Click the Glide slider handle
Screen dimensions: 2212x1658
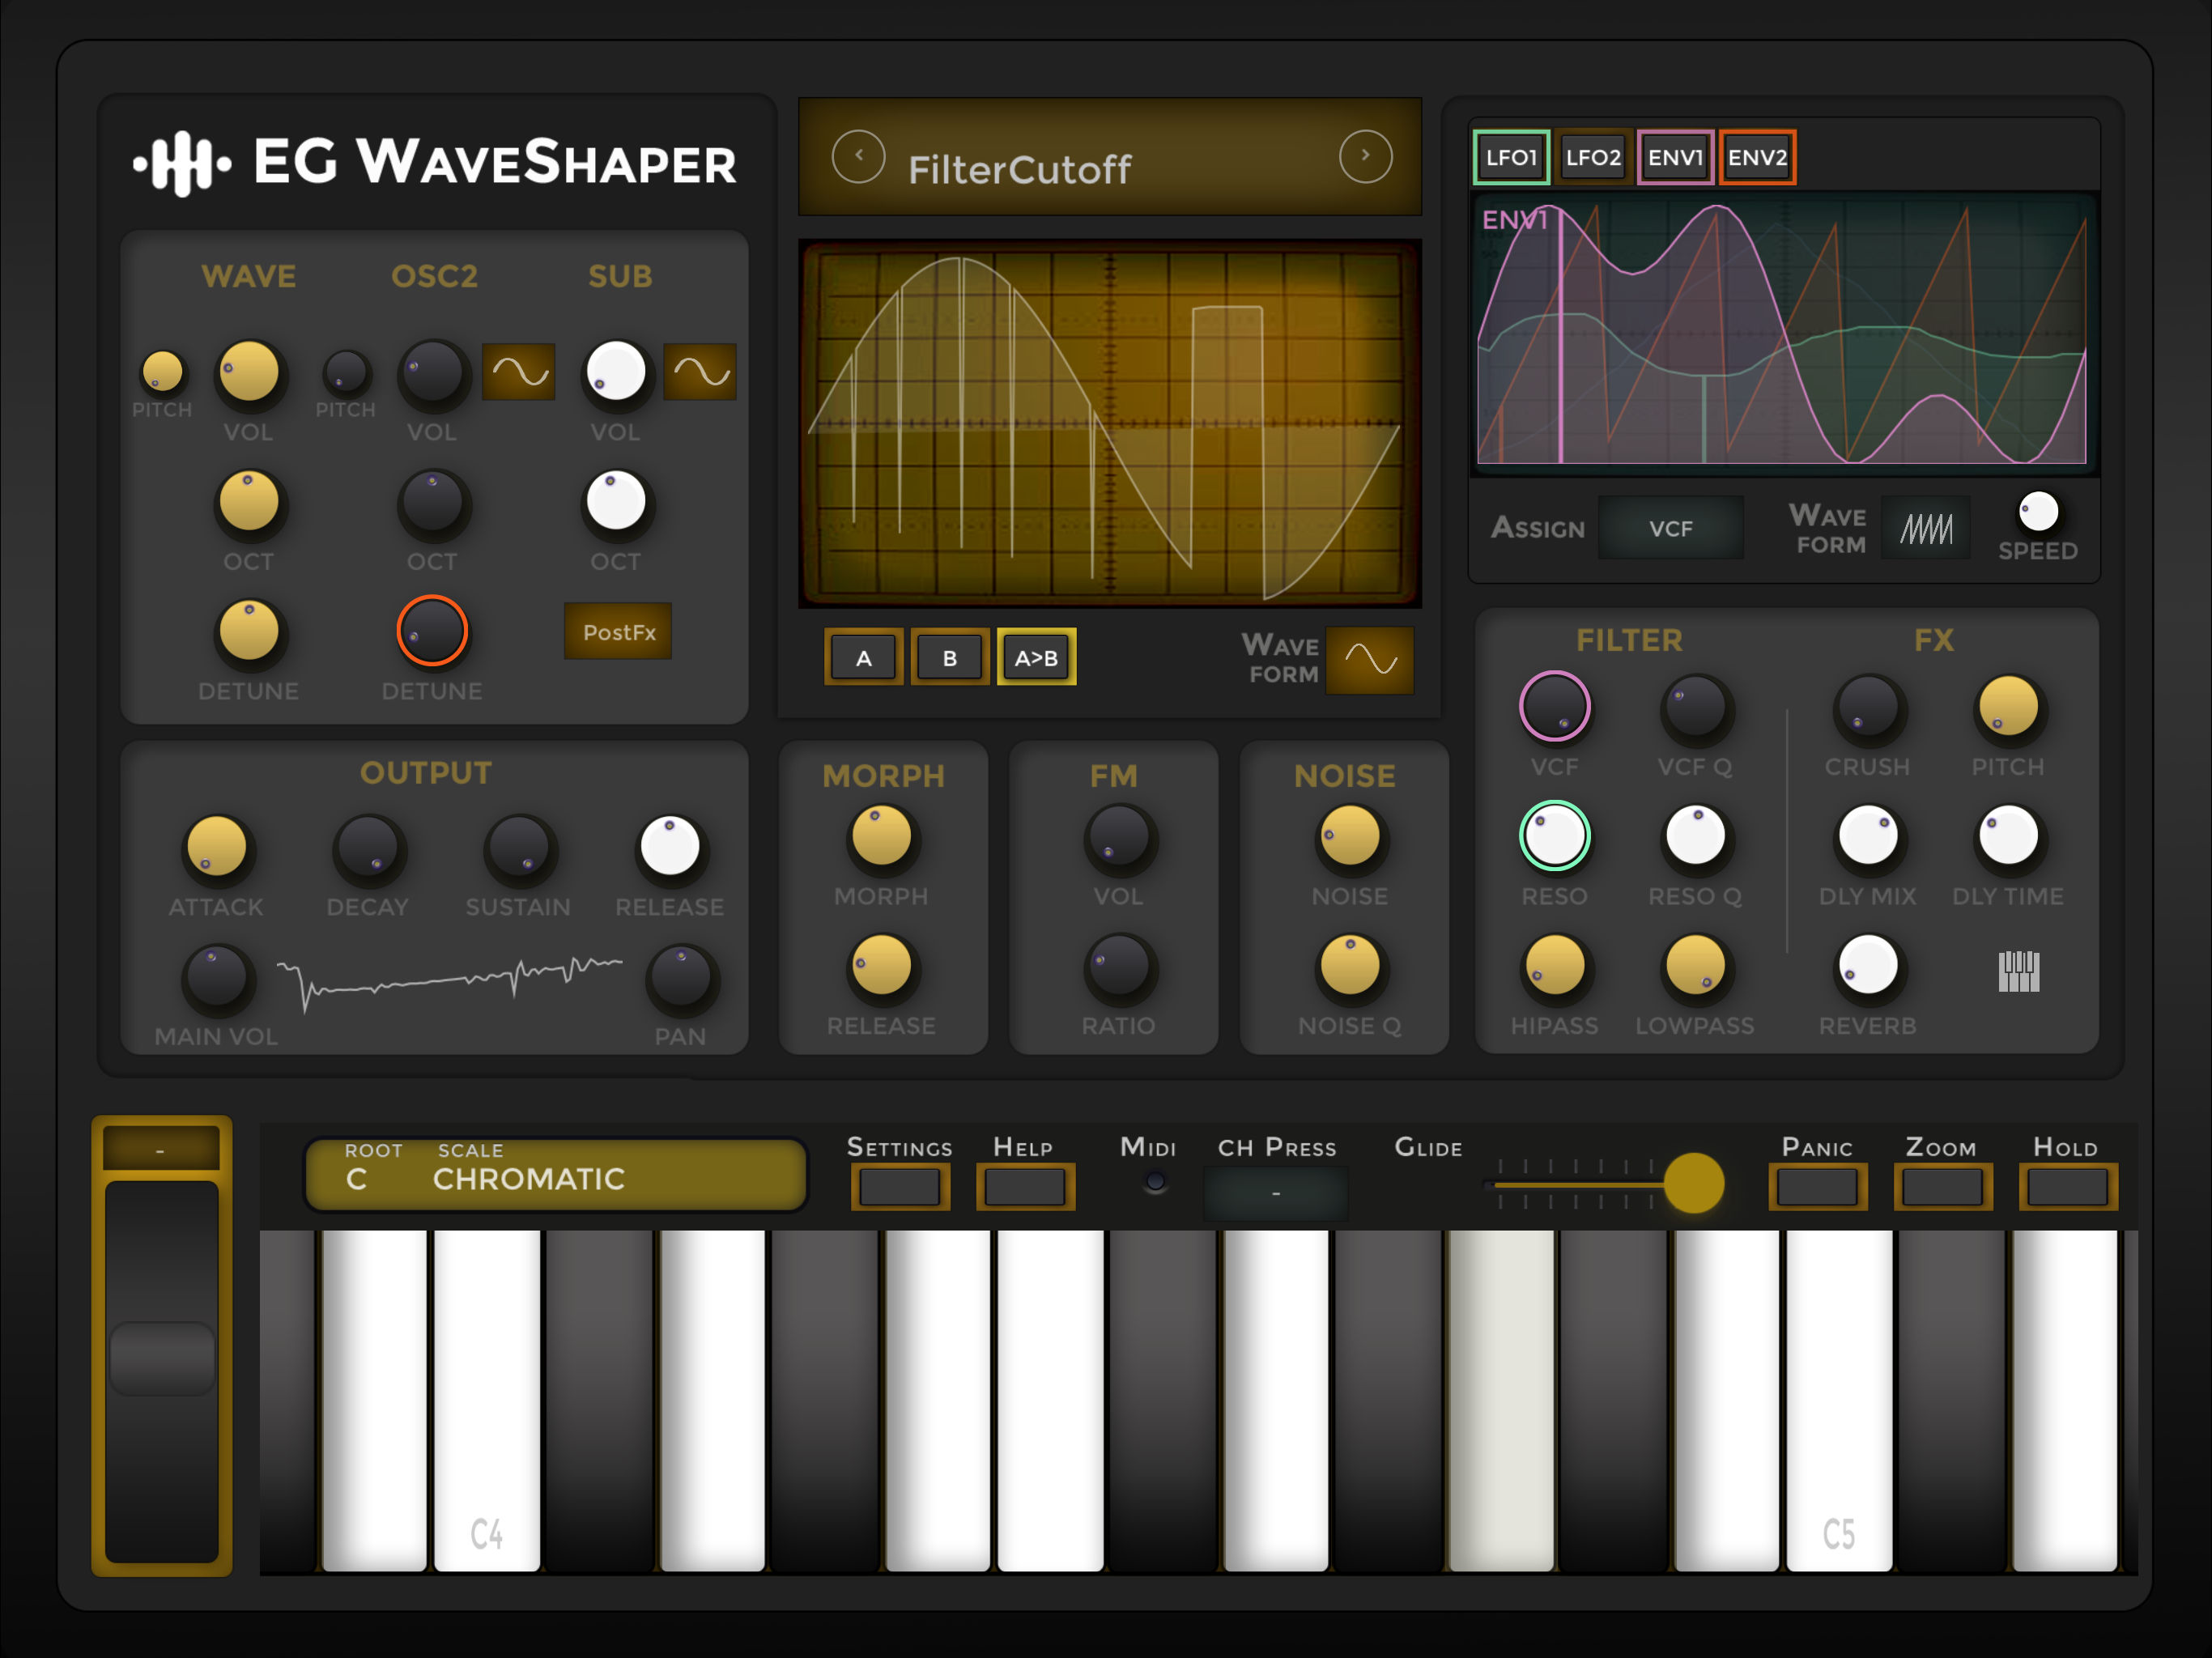click(x=1693, y=1183)
